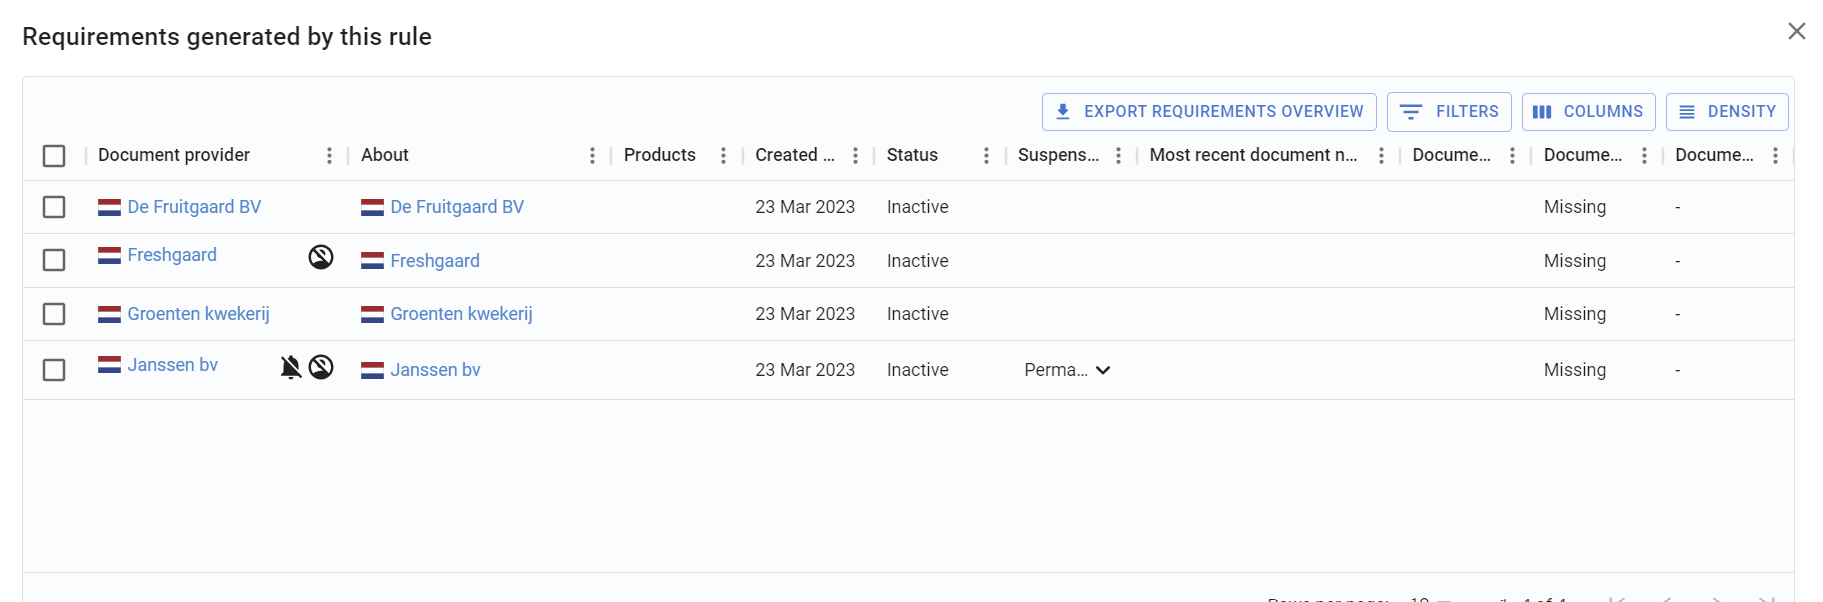Image resolution: width=1823 pixels, height=602 pixels.
Task: Open the Filters panel
Action: pos(1449,112)
